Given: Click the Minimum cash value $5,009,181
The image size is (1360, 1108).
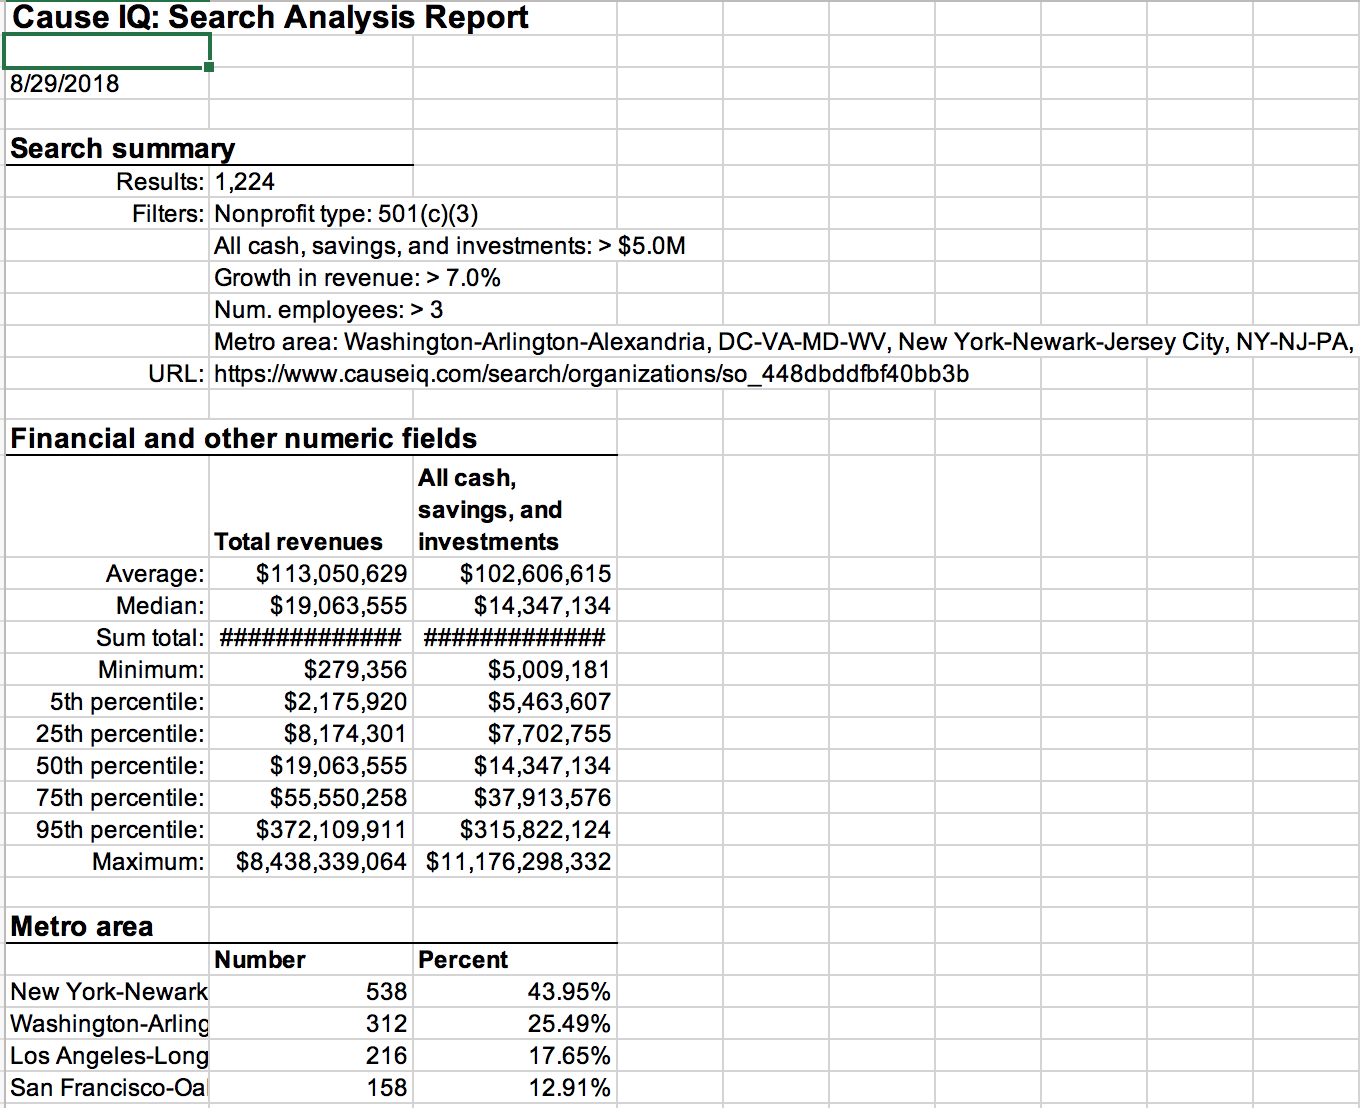Looking at the screenshot, I should pos(548,670).
